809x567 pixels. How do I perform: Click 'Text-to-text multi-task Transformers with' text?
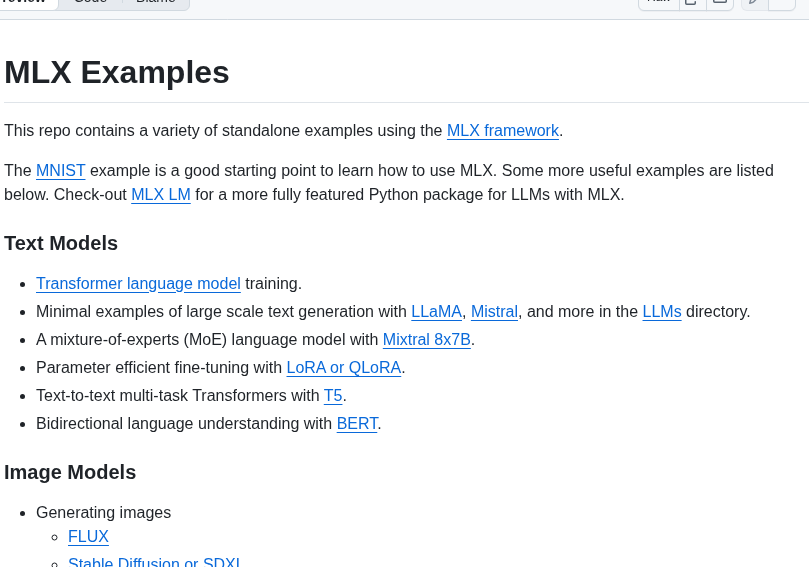tap(177, 396)
